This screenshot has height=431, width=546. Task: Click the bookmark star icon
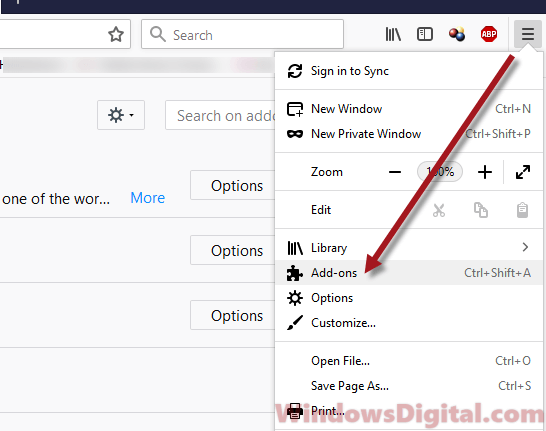click(x=116, y=34)
